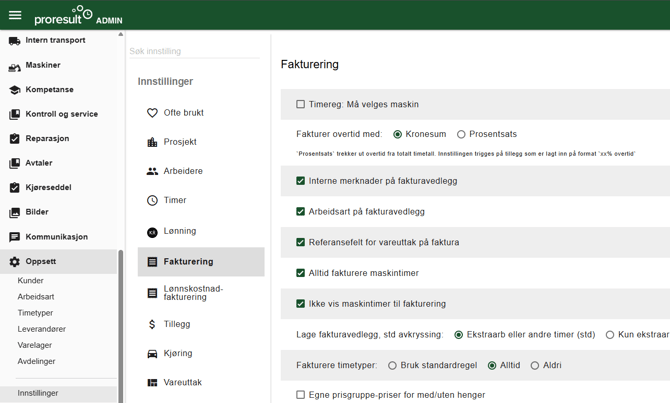Open Timetyper under Oppsett
Screen dimensions: 670x403
click(x=35, y=313)
